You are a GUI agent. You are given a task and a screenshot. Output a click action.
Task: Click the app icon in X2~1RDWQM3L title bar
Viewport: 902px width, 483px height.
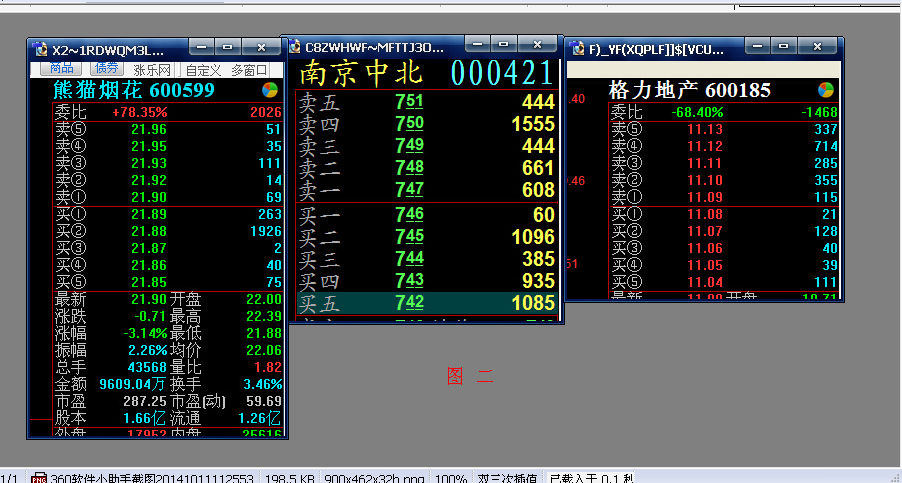tap(41, 49)
